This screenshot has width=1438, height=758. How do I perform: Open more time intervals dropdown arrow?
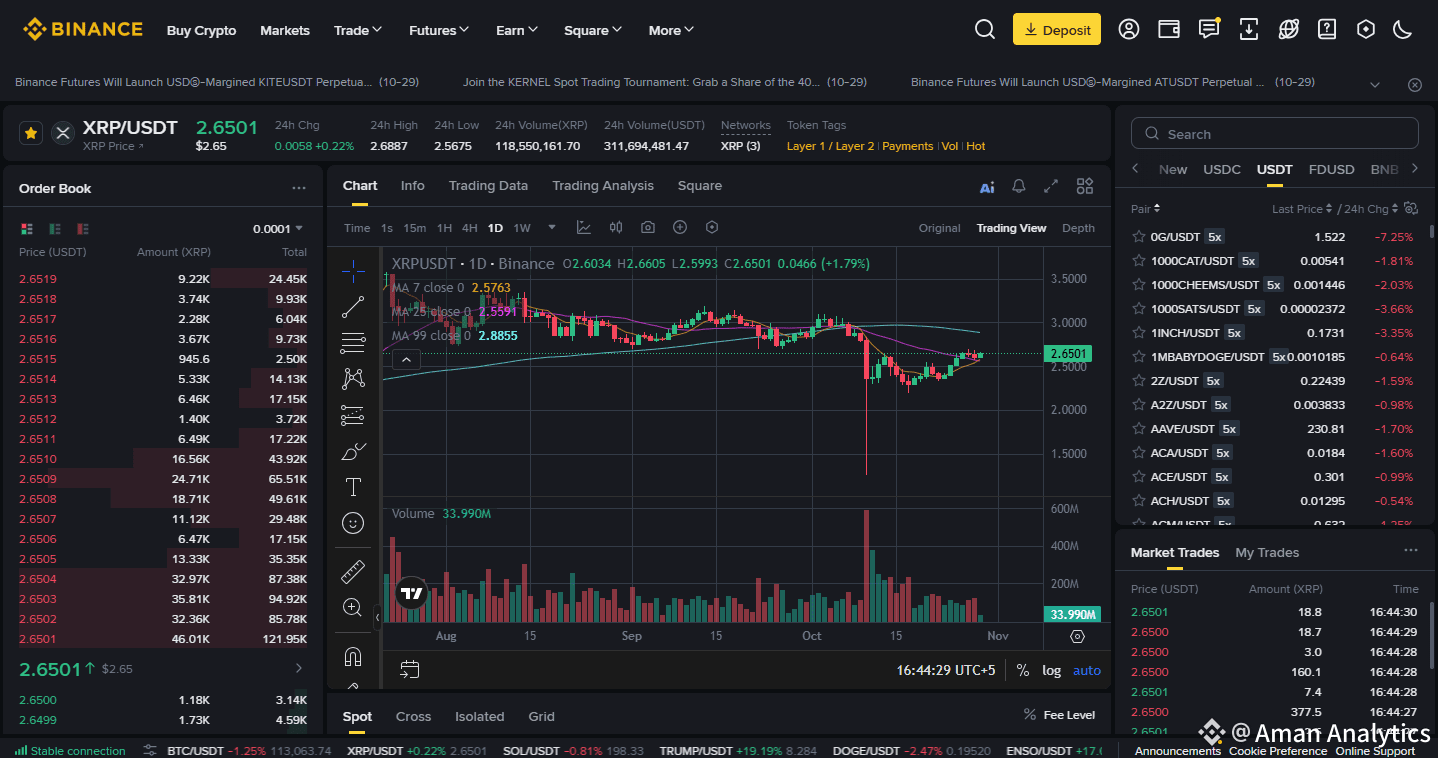click(551, 228)
